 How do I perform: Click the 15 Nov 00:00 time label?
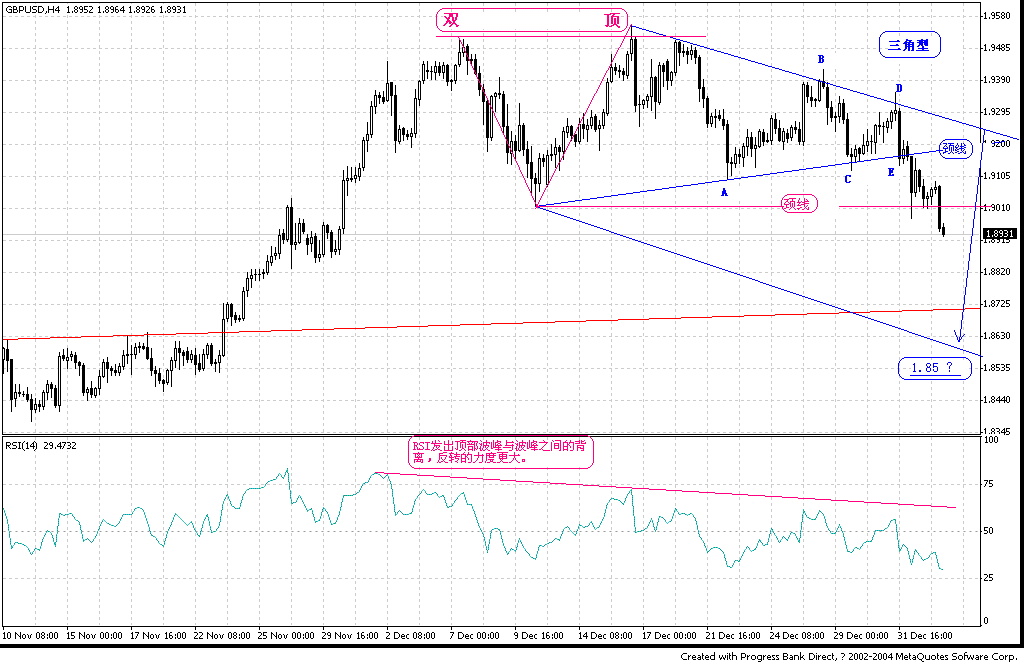click(94, 635)
